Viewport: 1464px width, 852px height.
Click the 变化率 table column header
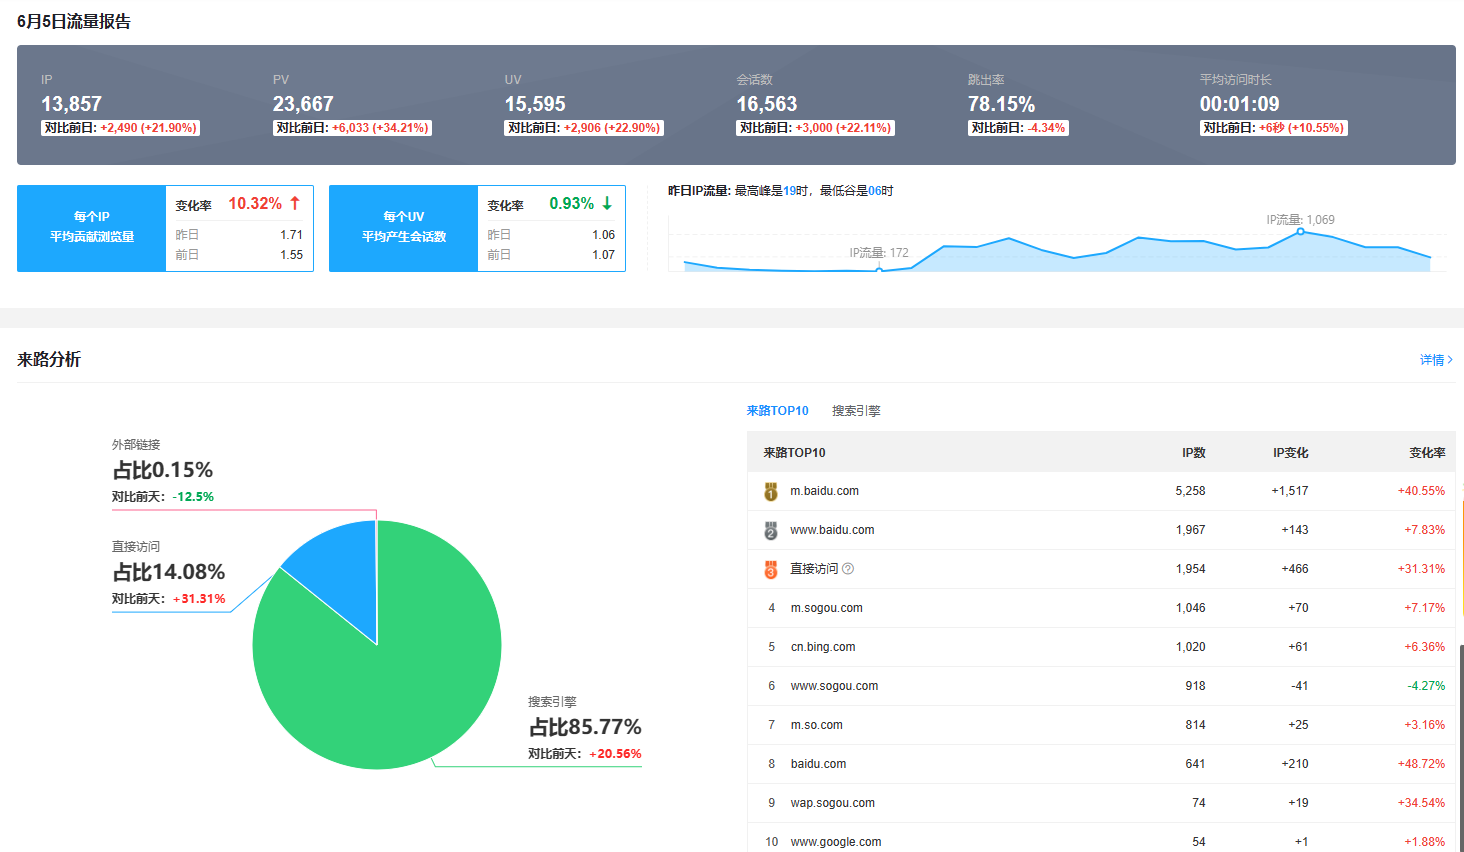[1427, 453]
